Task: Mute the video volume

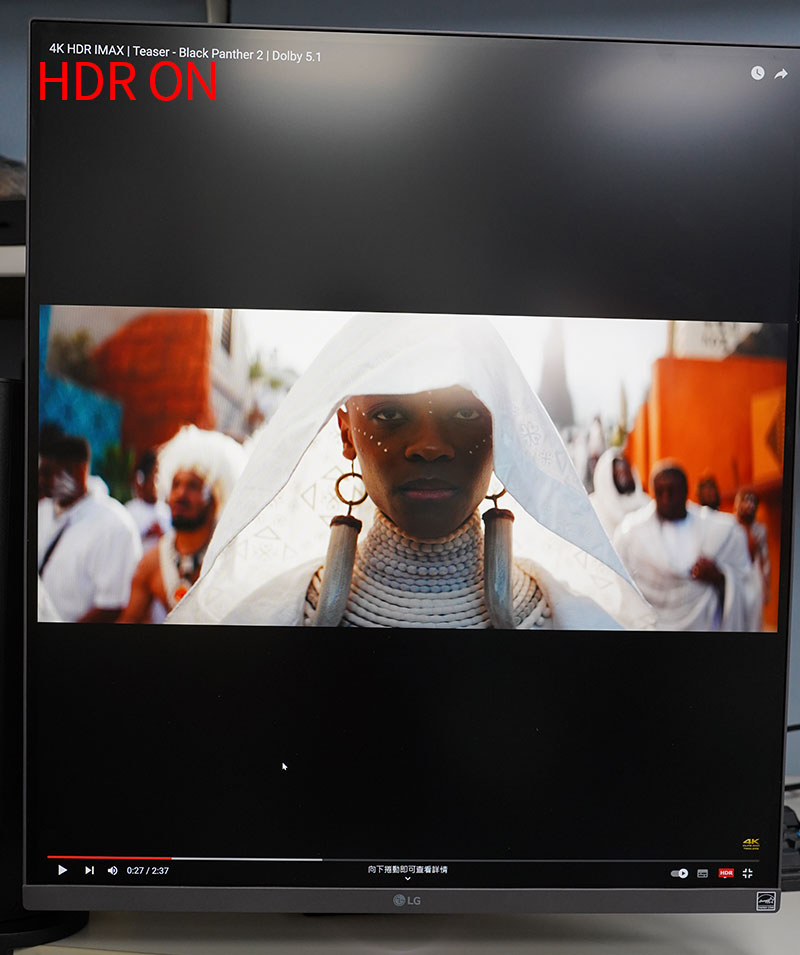Action: (112, 870)
